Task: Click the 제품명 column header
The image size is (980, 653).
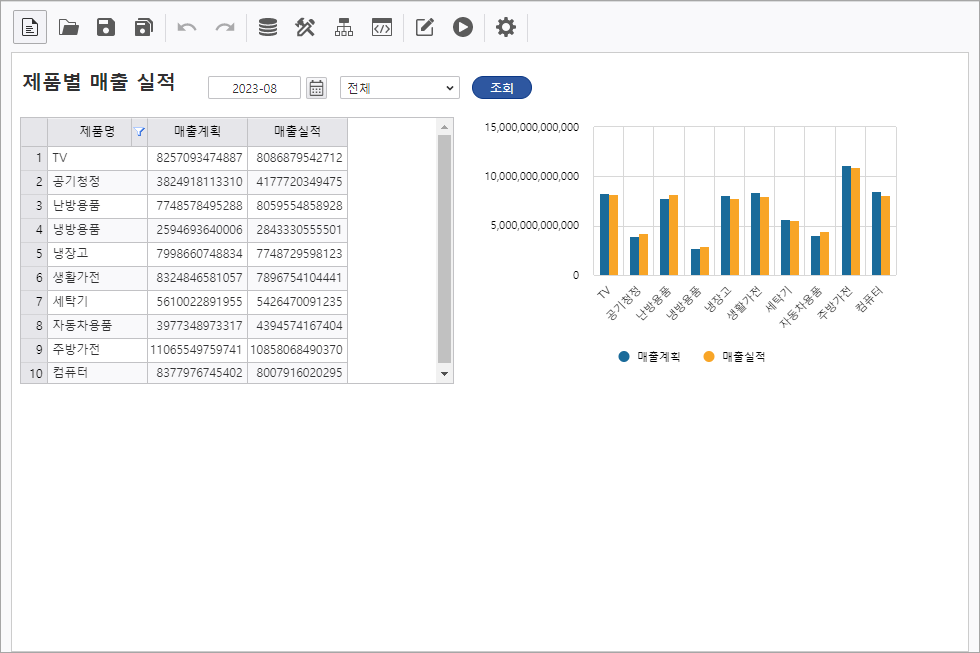Action: coord(98,132)
